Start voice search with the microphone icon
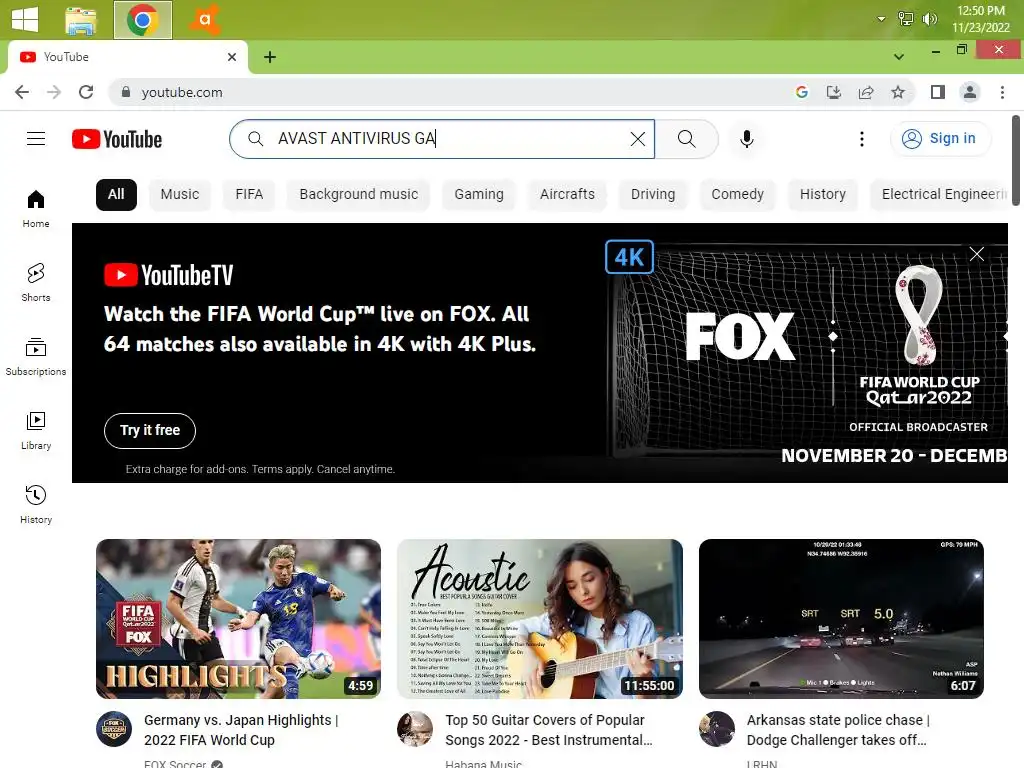The image size is (1024, 768). pyautogui.click(x=746, y=138)
